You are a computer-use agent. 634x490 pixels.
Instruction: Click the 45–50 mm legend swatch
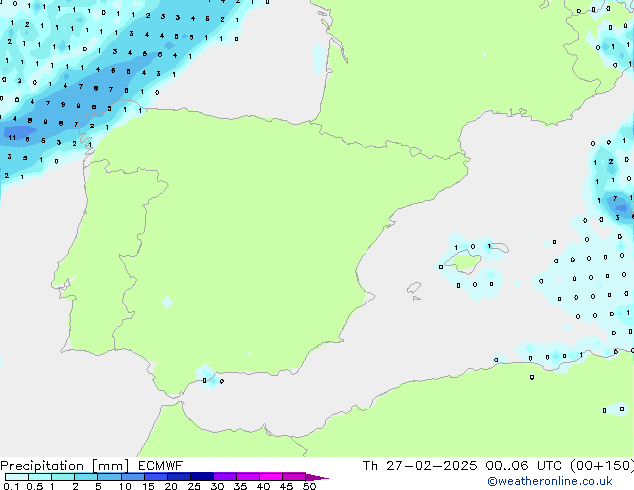click(294, 477)
